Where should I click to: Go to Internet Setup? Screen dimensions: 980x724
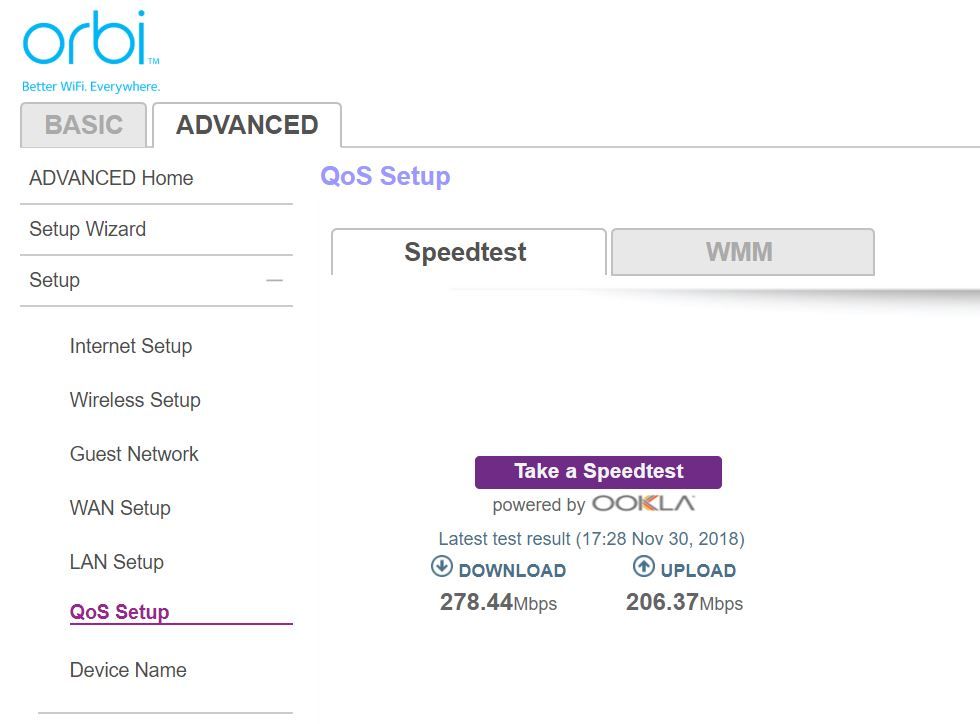point(131,346)
